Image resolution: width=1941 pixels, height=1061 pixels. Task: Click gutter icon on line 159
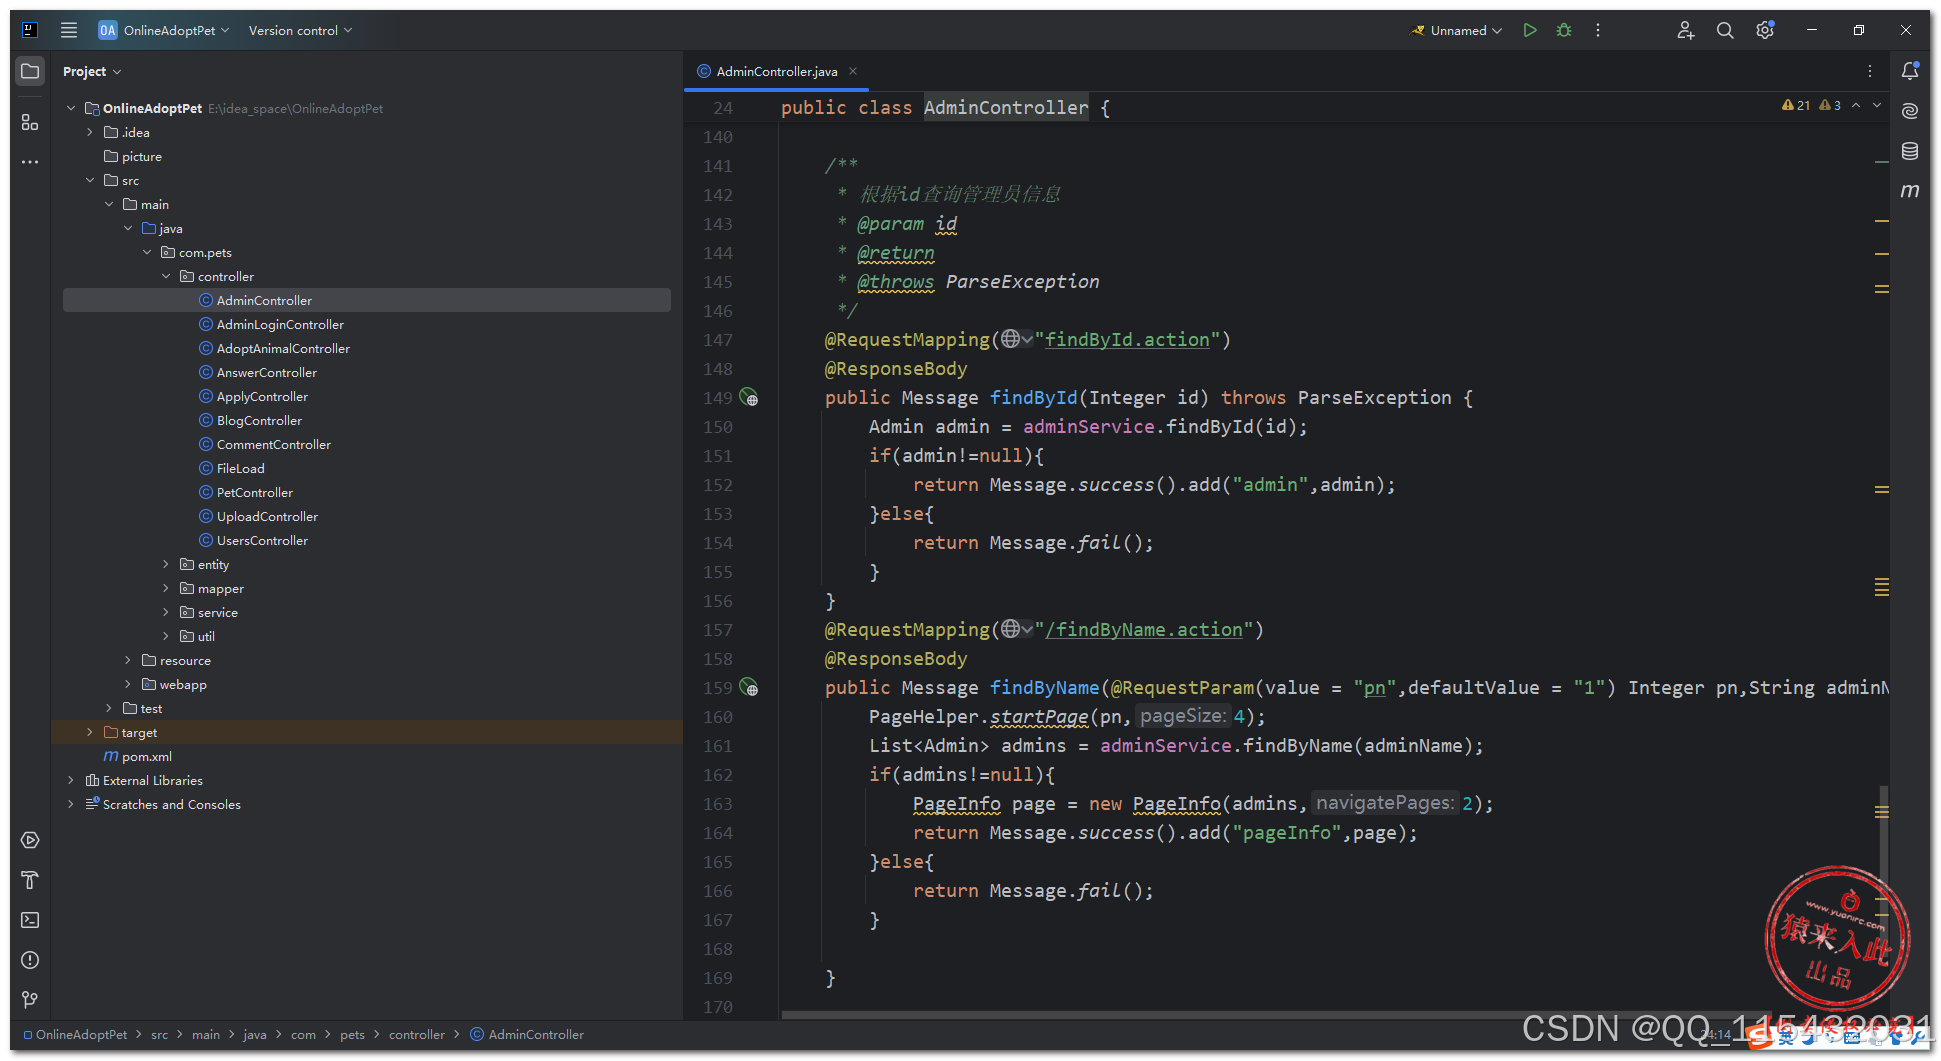749,687
